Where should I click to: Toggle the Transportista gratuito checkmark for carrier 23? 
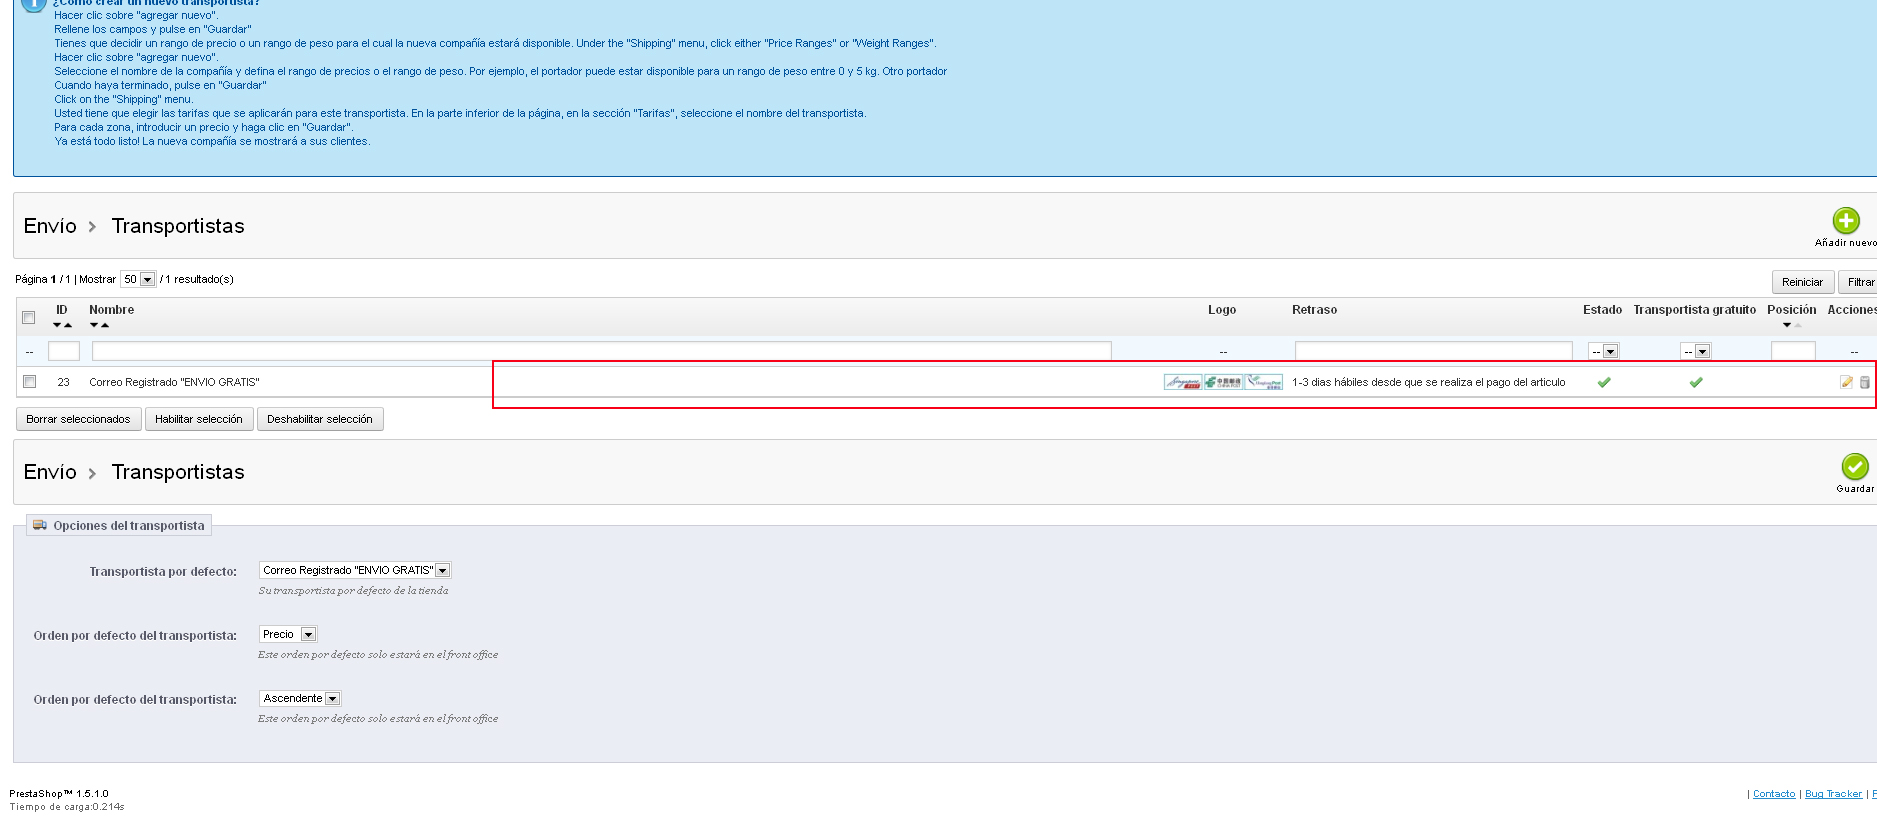click(1696, 382)
